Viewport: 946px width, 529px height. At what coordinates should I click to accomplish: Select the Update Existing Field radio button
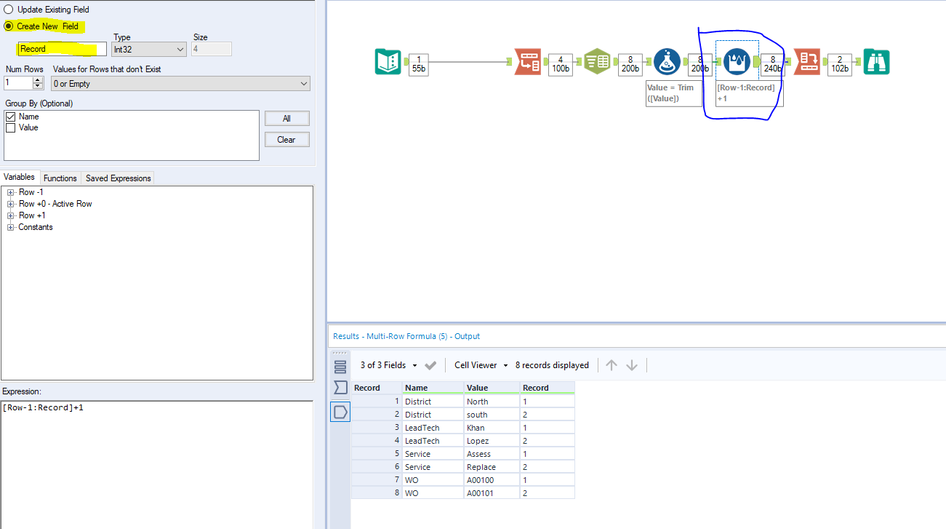pyautogui.click(x=8, y=10)
